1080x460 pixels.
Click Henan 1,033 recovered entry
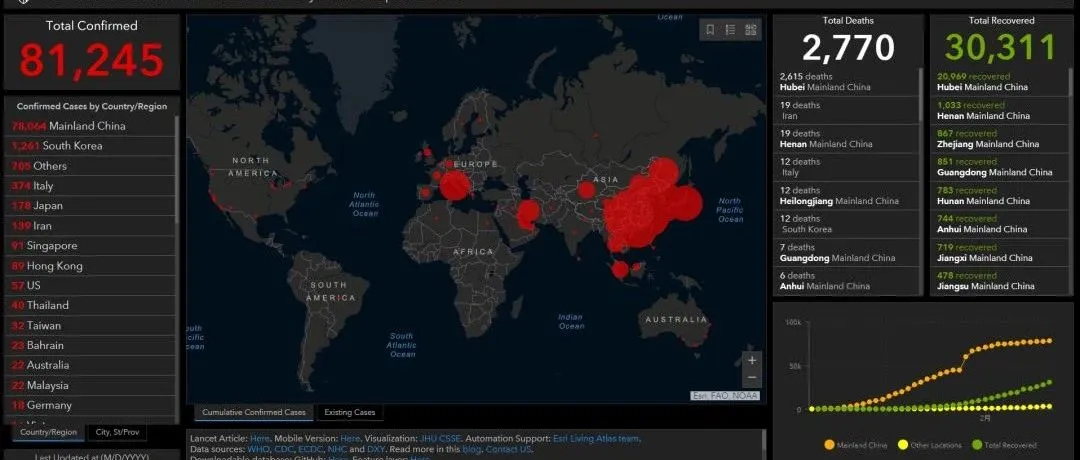coord(1000,110)
